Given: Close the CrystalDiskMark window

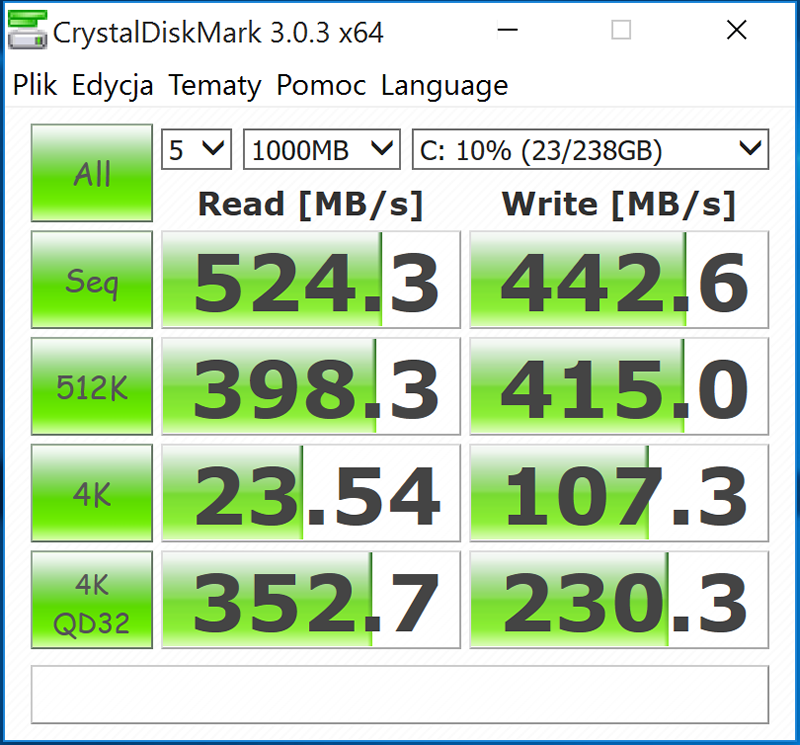Looking at the screenshot, I should pyautogui.click(x=736, y=30).
